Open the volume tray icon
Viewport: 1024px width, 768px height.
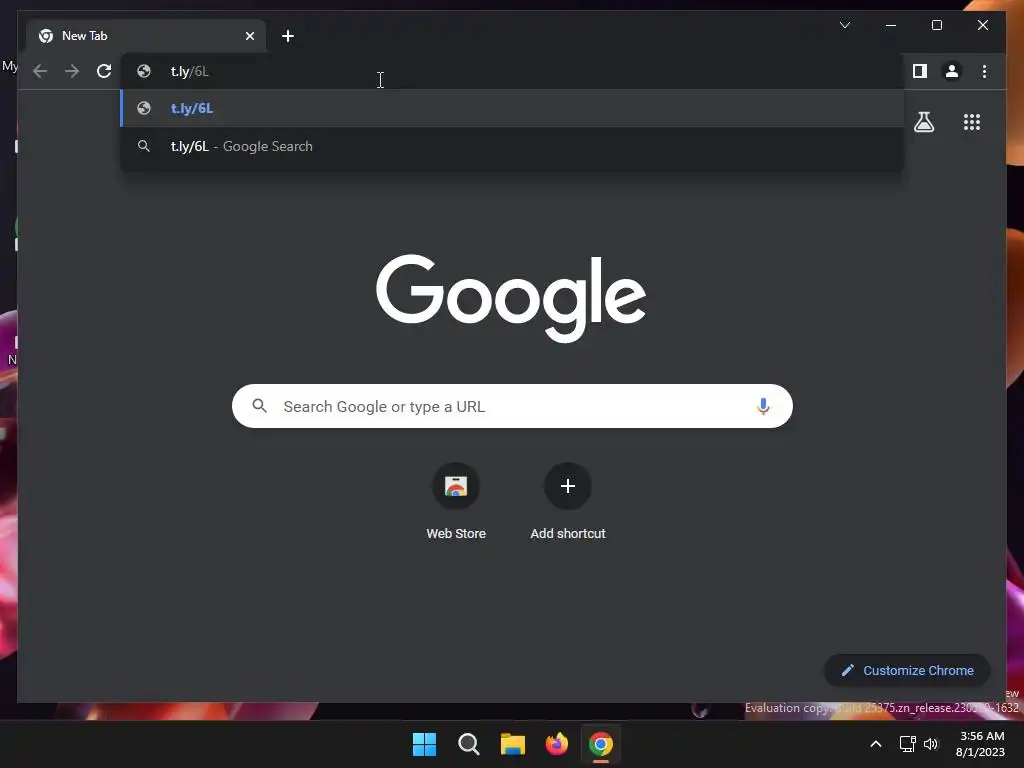tap(931, 744)
